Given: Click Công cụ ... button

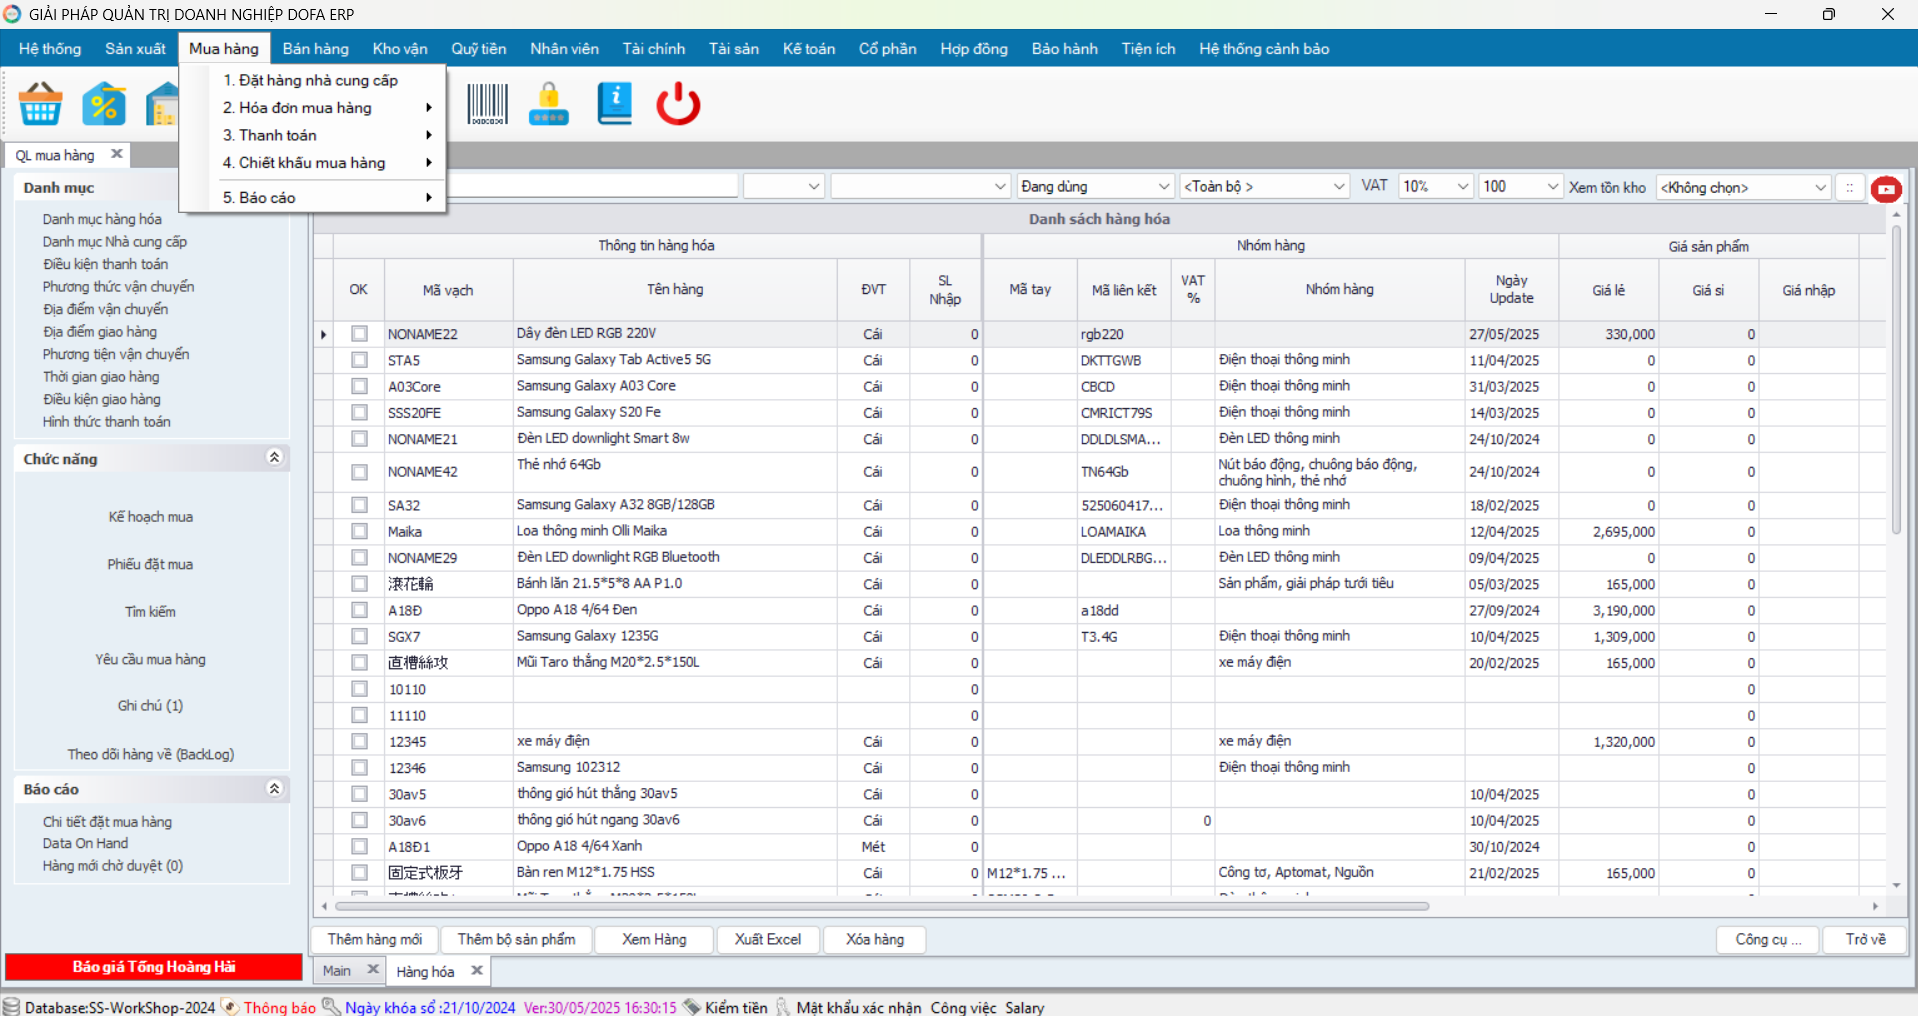Looking at the screenshot, I should (1768, 939).
